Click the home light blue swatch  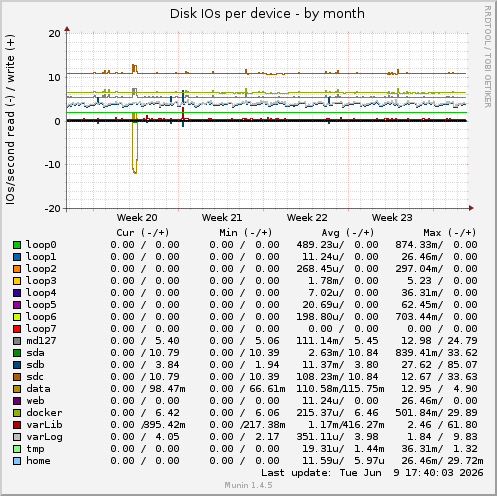17,461
